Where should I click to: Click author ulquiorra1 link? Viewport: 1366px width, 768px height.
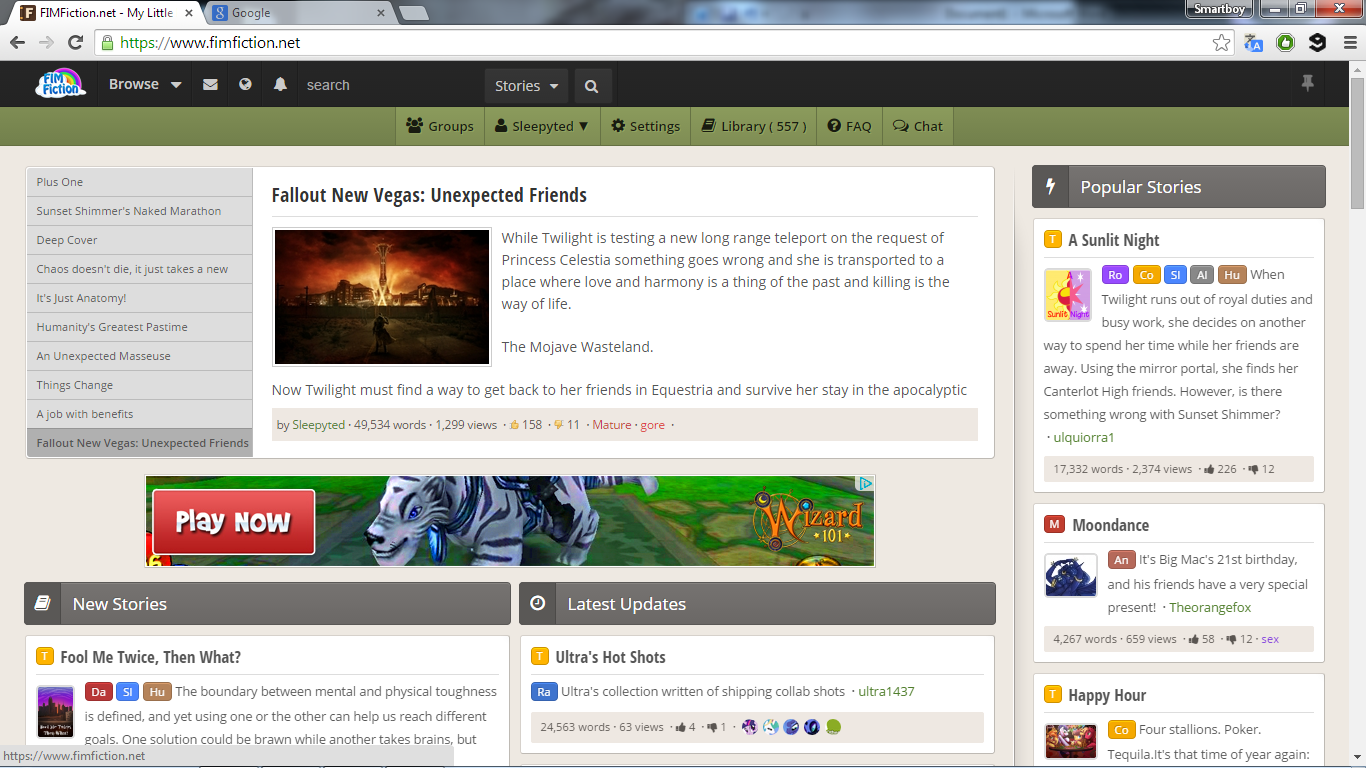[x=1084, y=437]
